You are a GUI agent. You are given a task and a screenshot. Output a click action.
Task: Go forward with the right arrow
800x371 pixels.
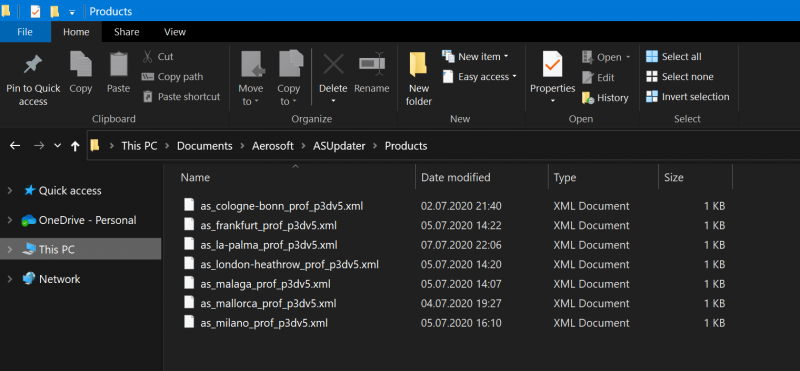[x=39, y=146]
